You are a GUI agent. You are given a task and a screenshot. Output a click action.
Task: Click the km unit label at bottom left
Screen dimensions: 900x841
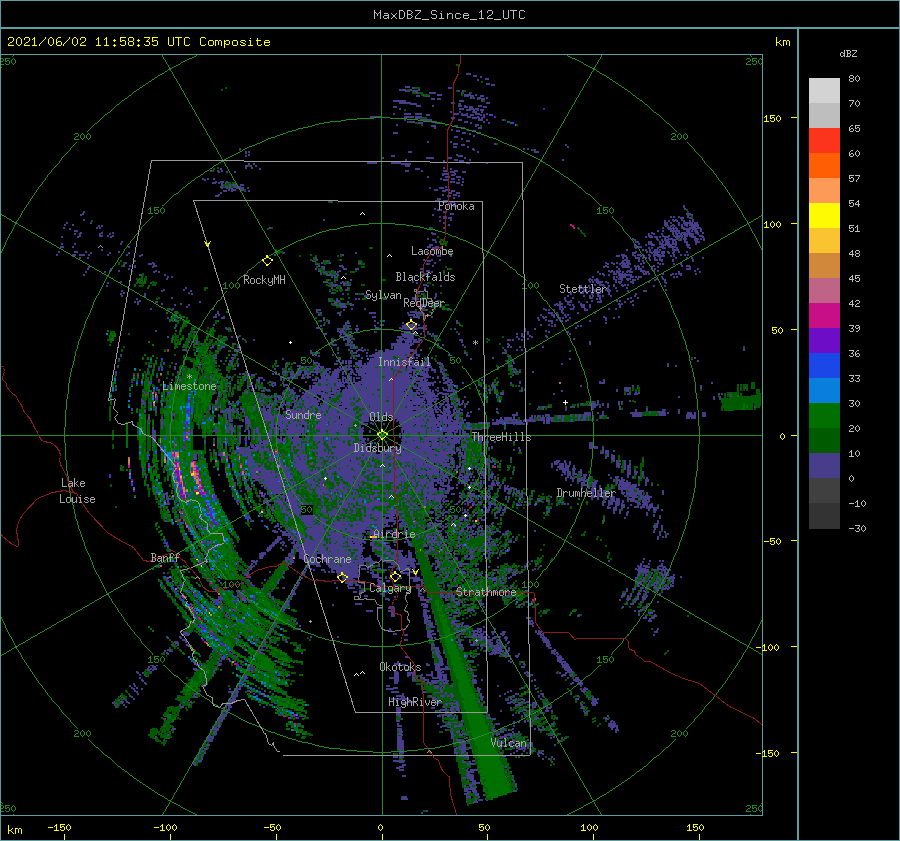(x=14, y=830)
